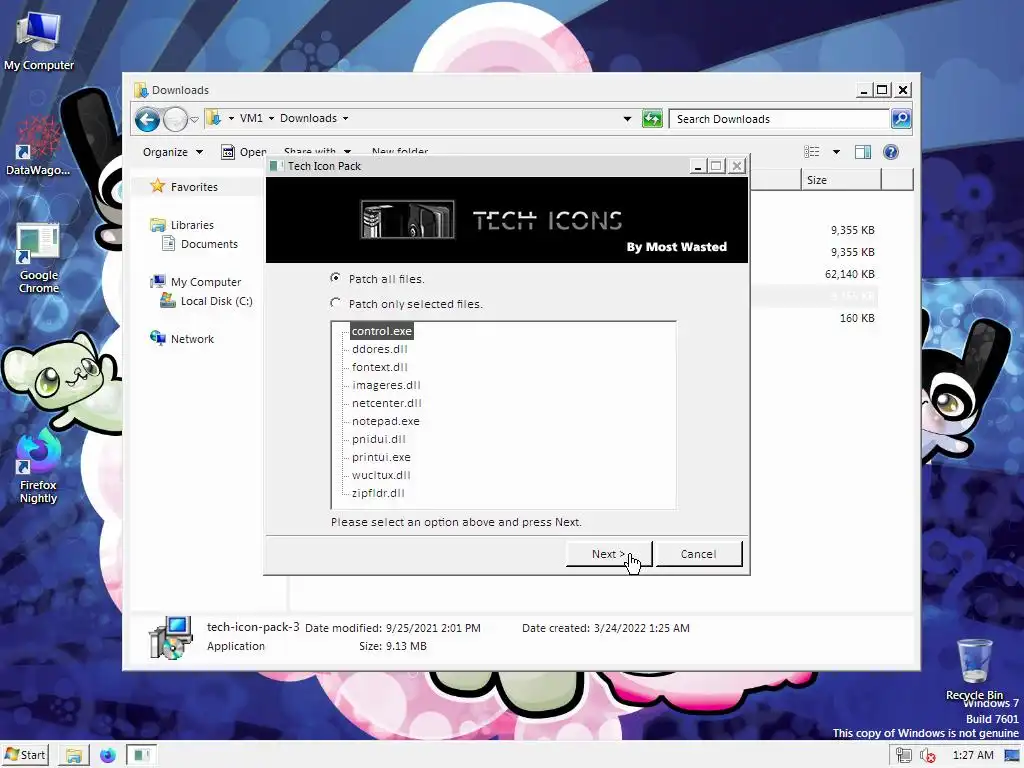Select zipfldr.dll in the file list

click(378, 493)
